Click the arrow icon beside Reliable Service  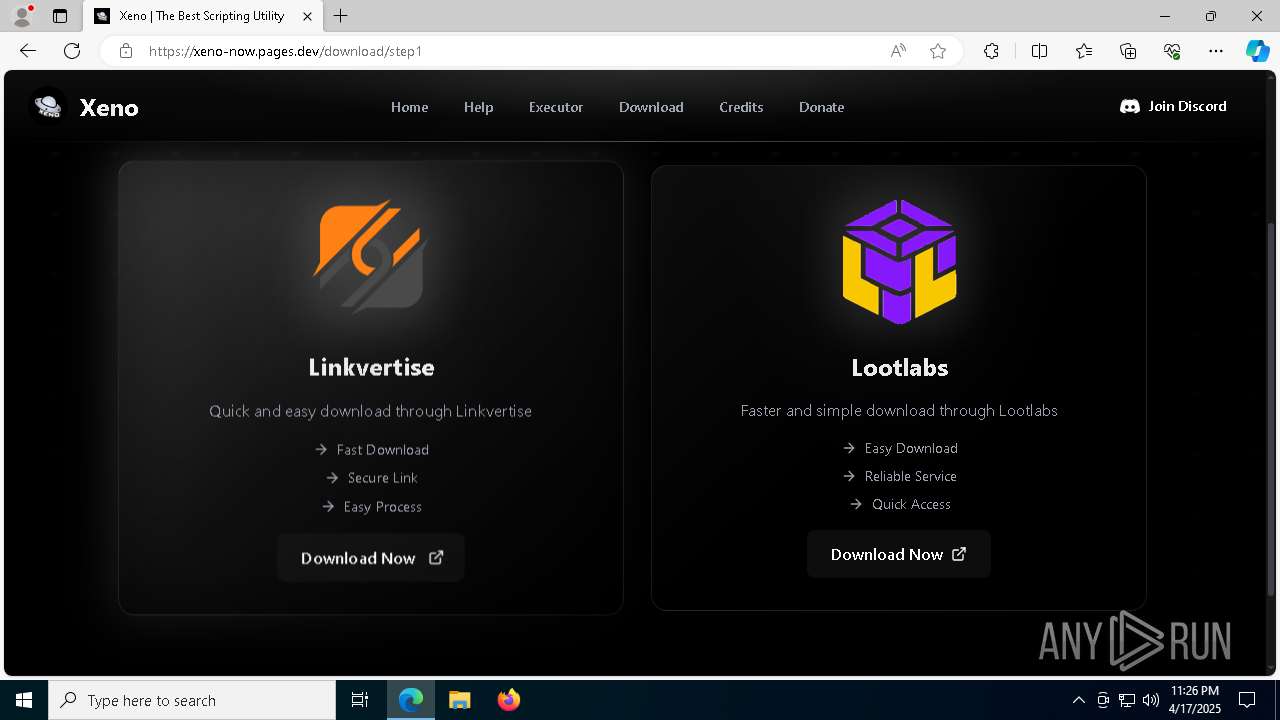[x=849, y=476]
